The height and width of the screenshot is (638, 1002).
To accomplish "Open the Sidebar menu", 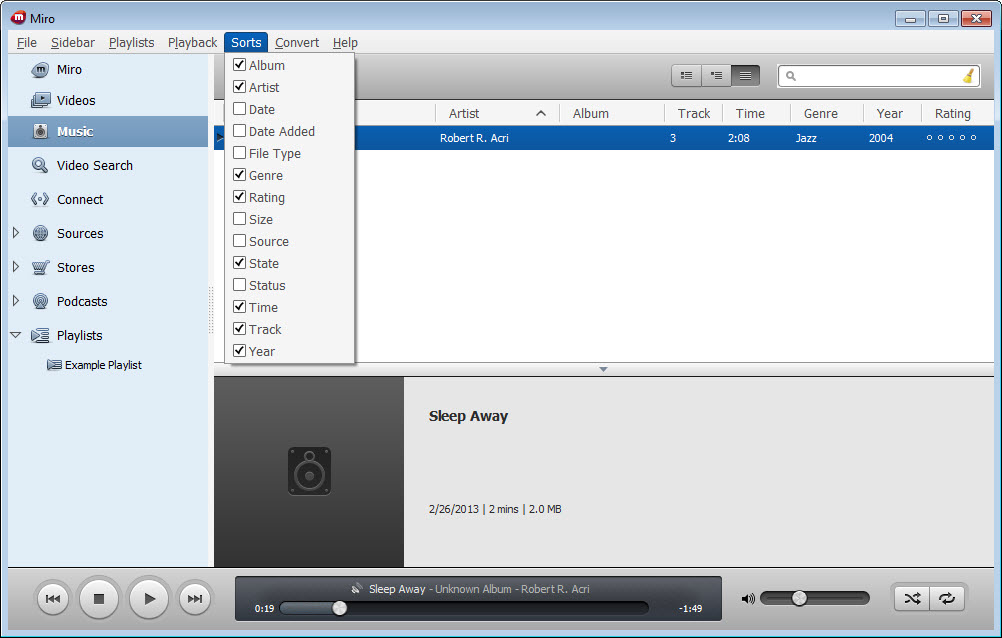I will point(73,42).
